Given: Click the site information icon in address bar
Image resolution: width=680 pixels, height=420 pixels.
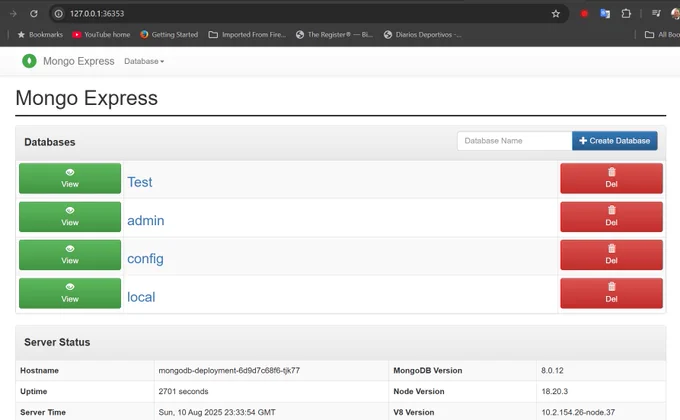Looking at the screenshot, I should tap(59, 13).
